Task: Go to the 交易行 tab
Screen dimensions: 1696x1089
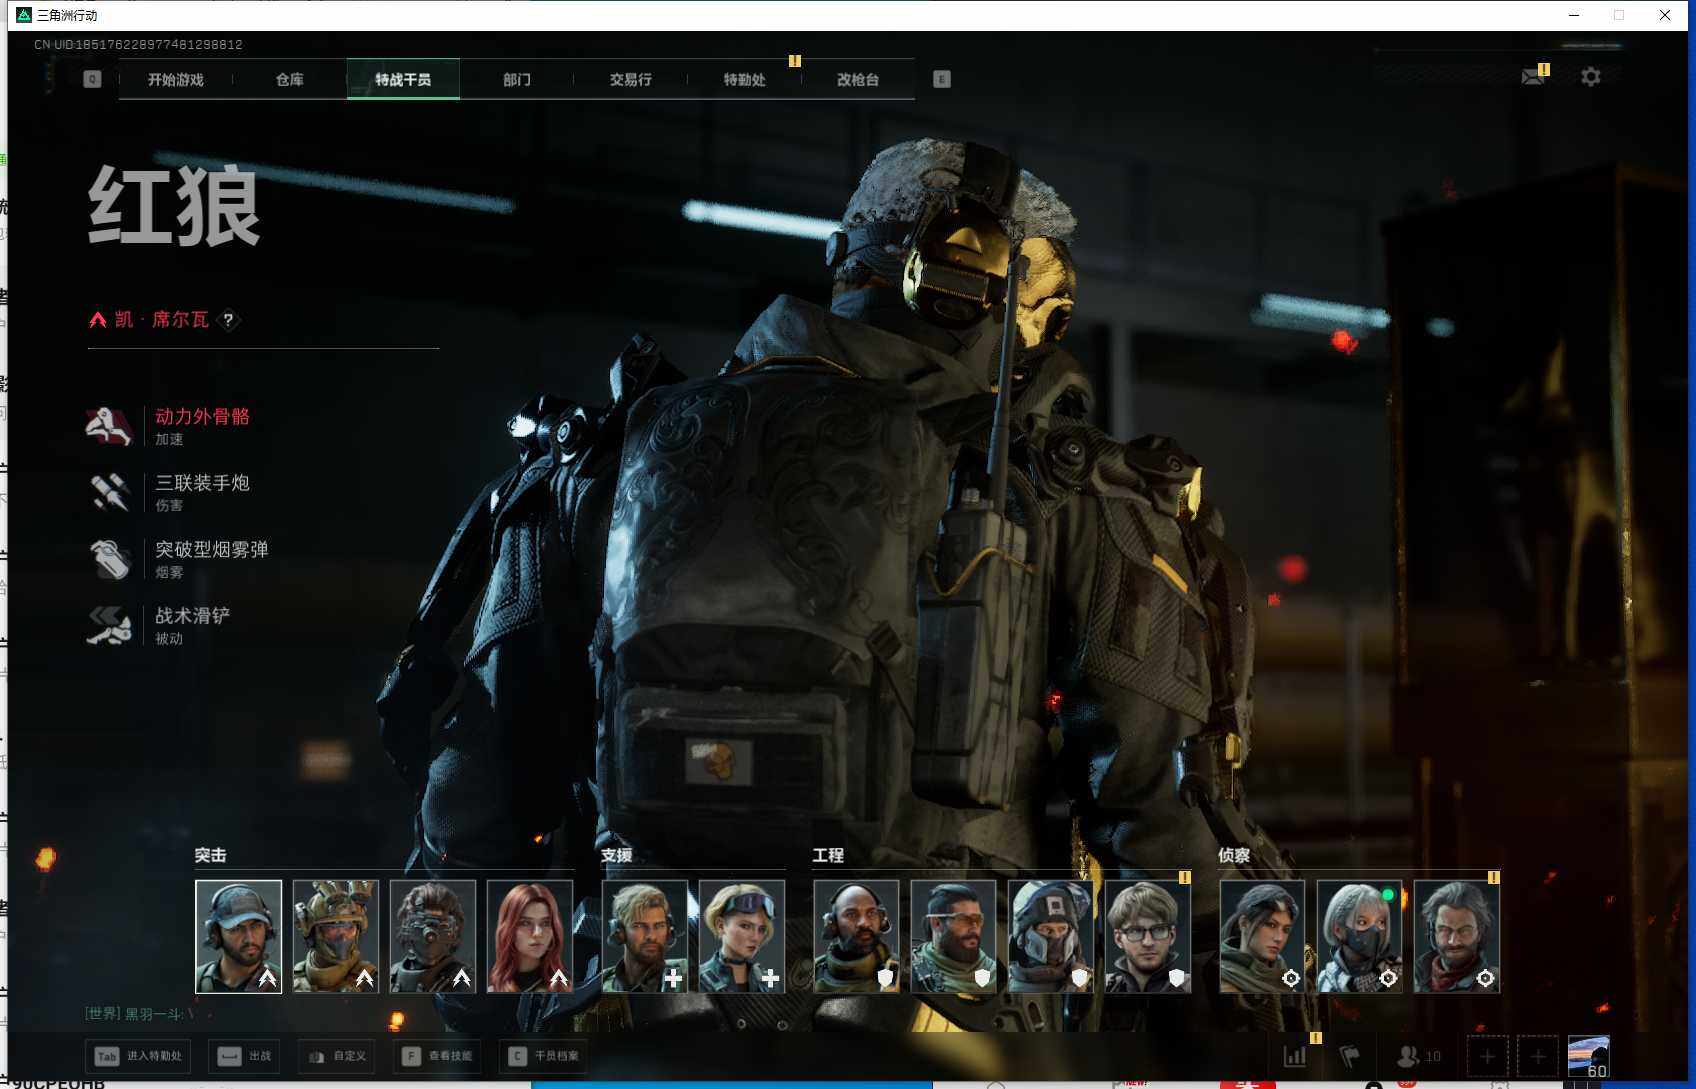Action: coord(630,80)
